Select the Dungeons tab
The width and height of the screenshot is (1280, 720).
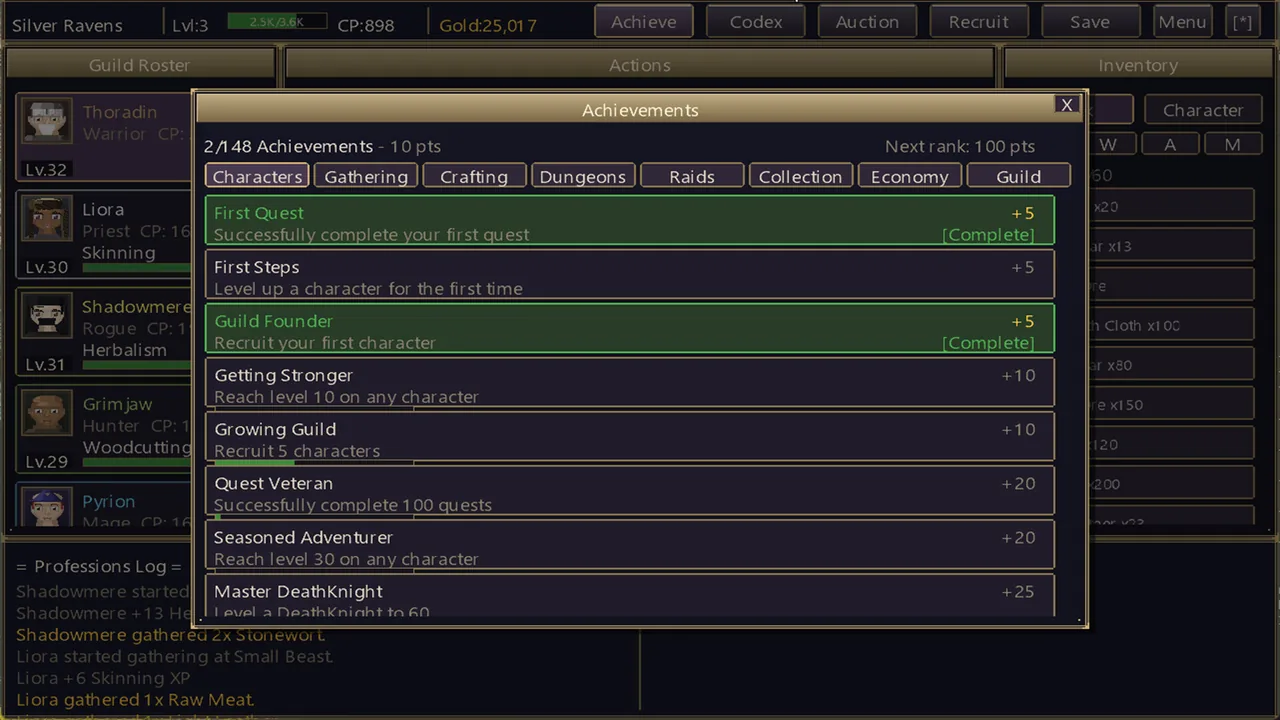pyautogui.click(x=583, y=176)
